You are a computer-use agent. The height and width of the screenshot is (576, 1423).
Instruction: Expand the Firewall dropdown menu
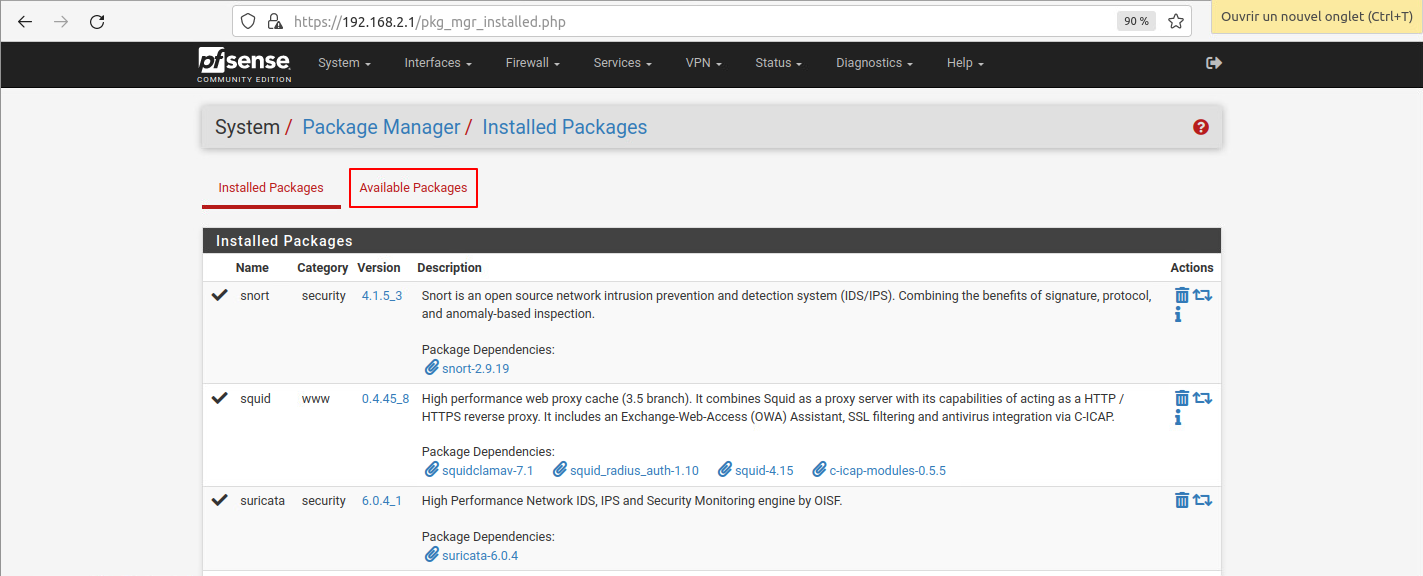coord(532,63)
